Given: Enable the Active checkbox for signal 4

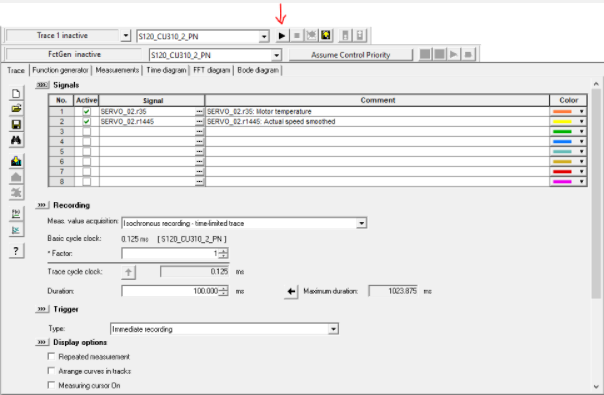Looking at the screenshot, I should (87, 141).
